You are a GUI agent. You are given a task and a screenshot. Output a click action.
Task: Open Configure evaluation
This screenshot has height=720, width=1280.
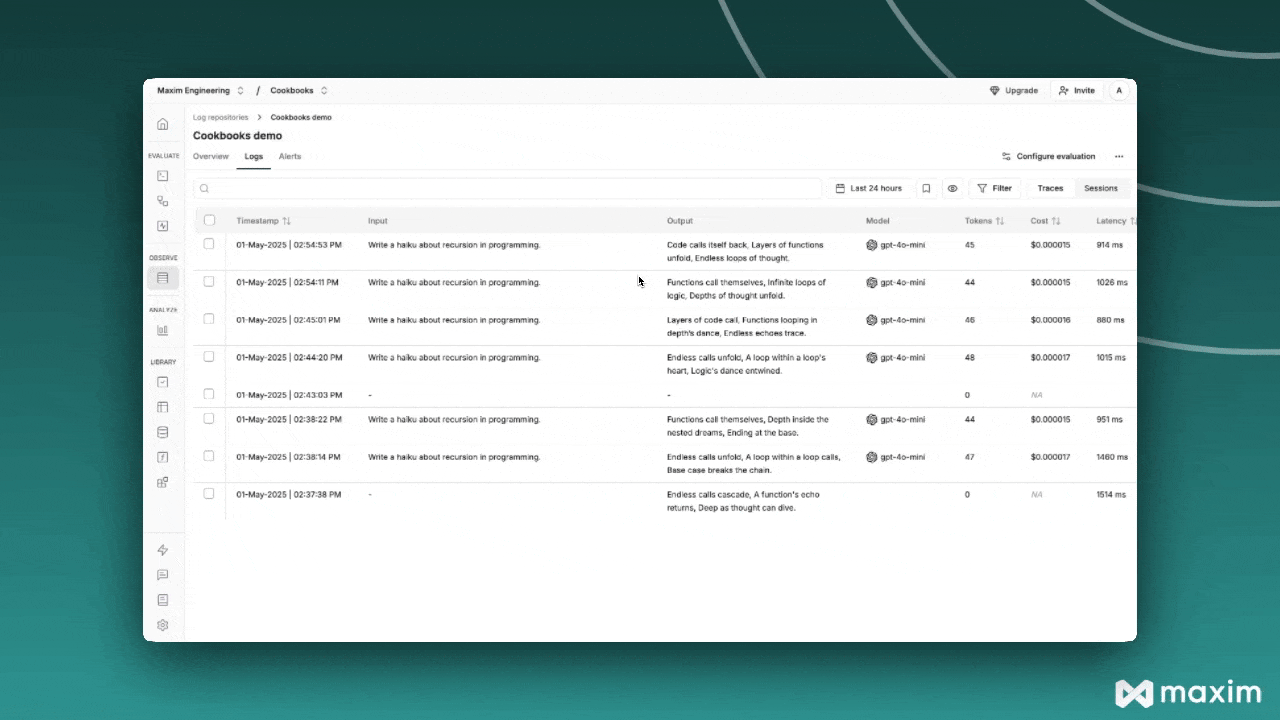pos(1048,156)
